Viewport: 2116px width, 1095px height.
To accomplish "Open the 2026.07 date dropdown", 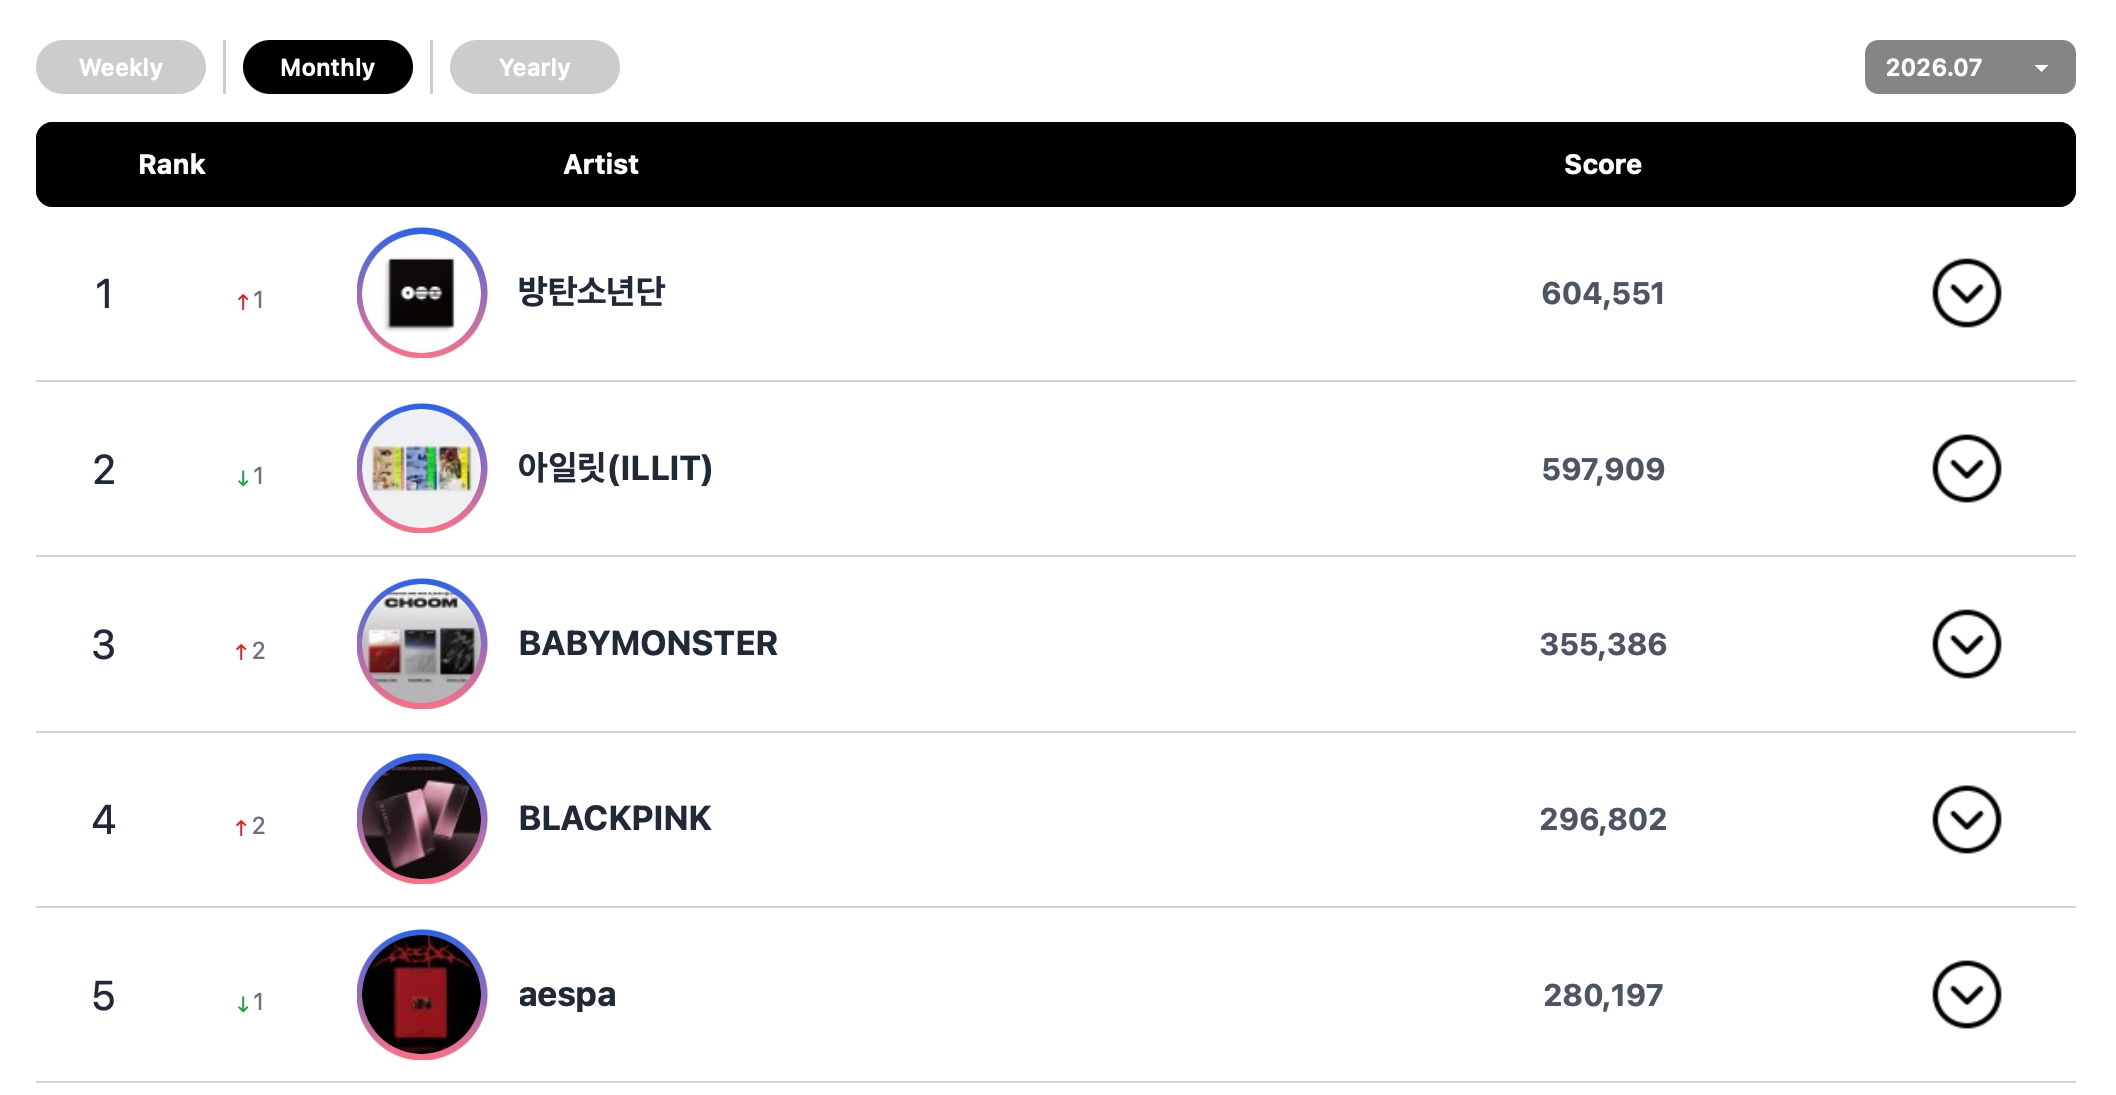I will click(x=1969, y=67).
